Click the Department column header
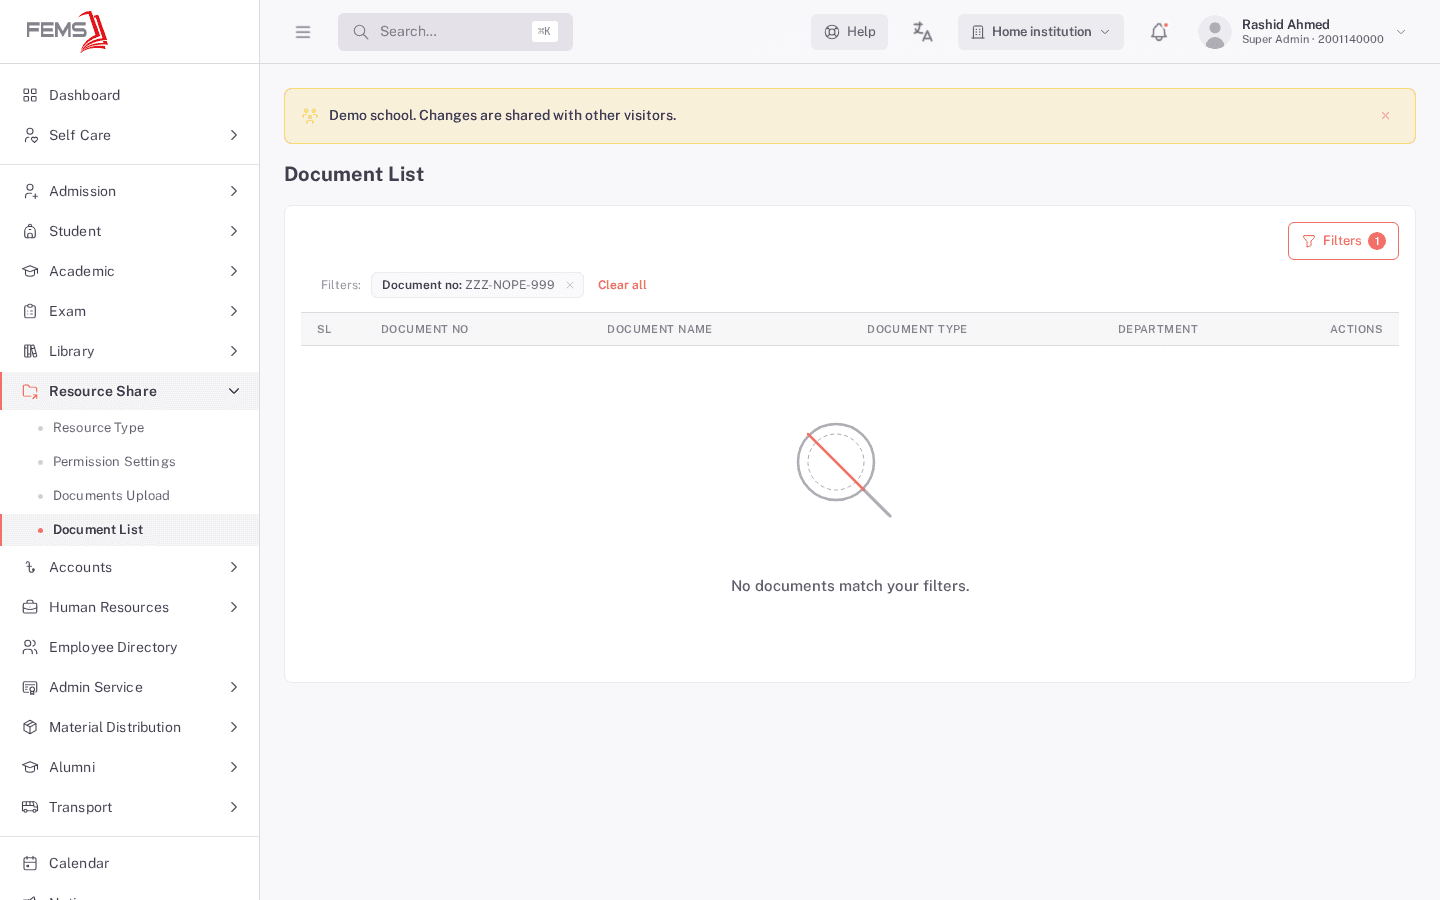The width and height of the screenshot is (1440, 900). coord(1158,329)
